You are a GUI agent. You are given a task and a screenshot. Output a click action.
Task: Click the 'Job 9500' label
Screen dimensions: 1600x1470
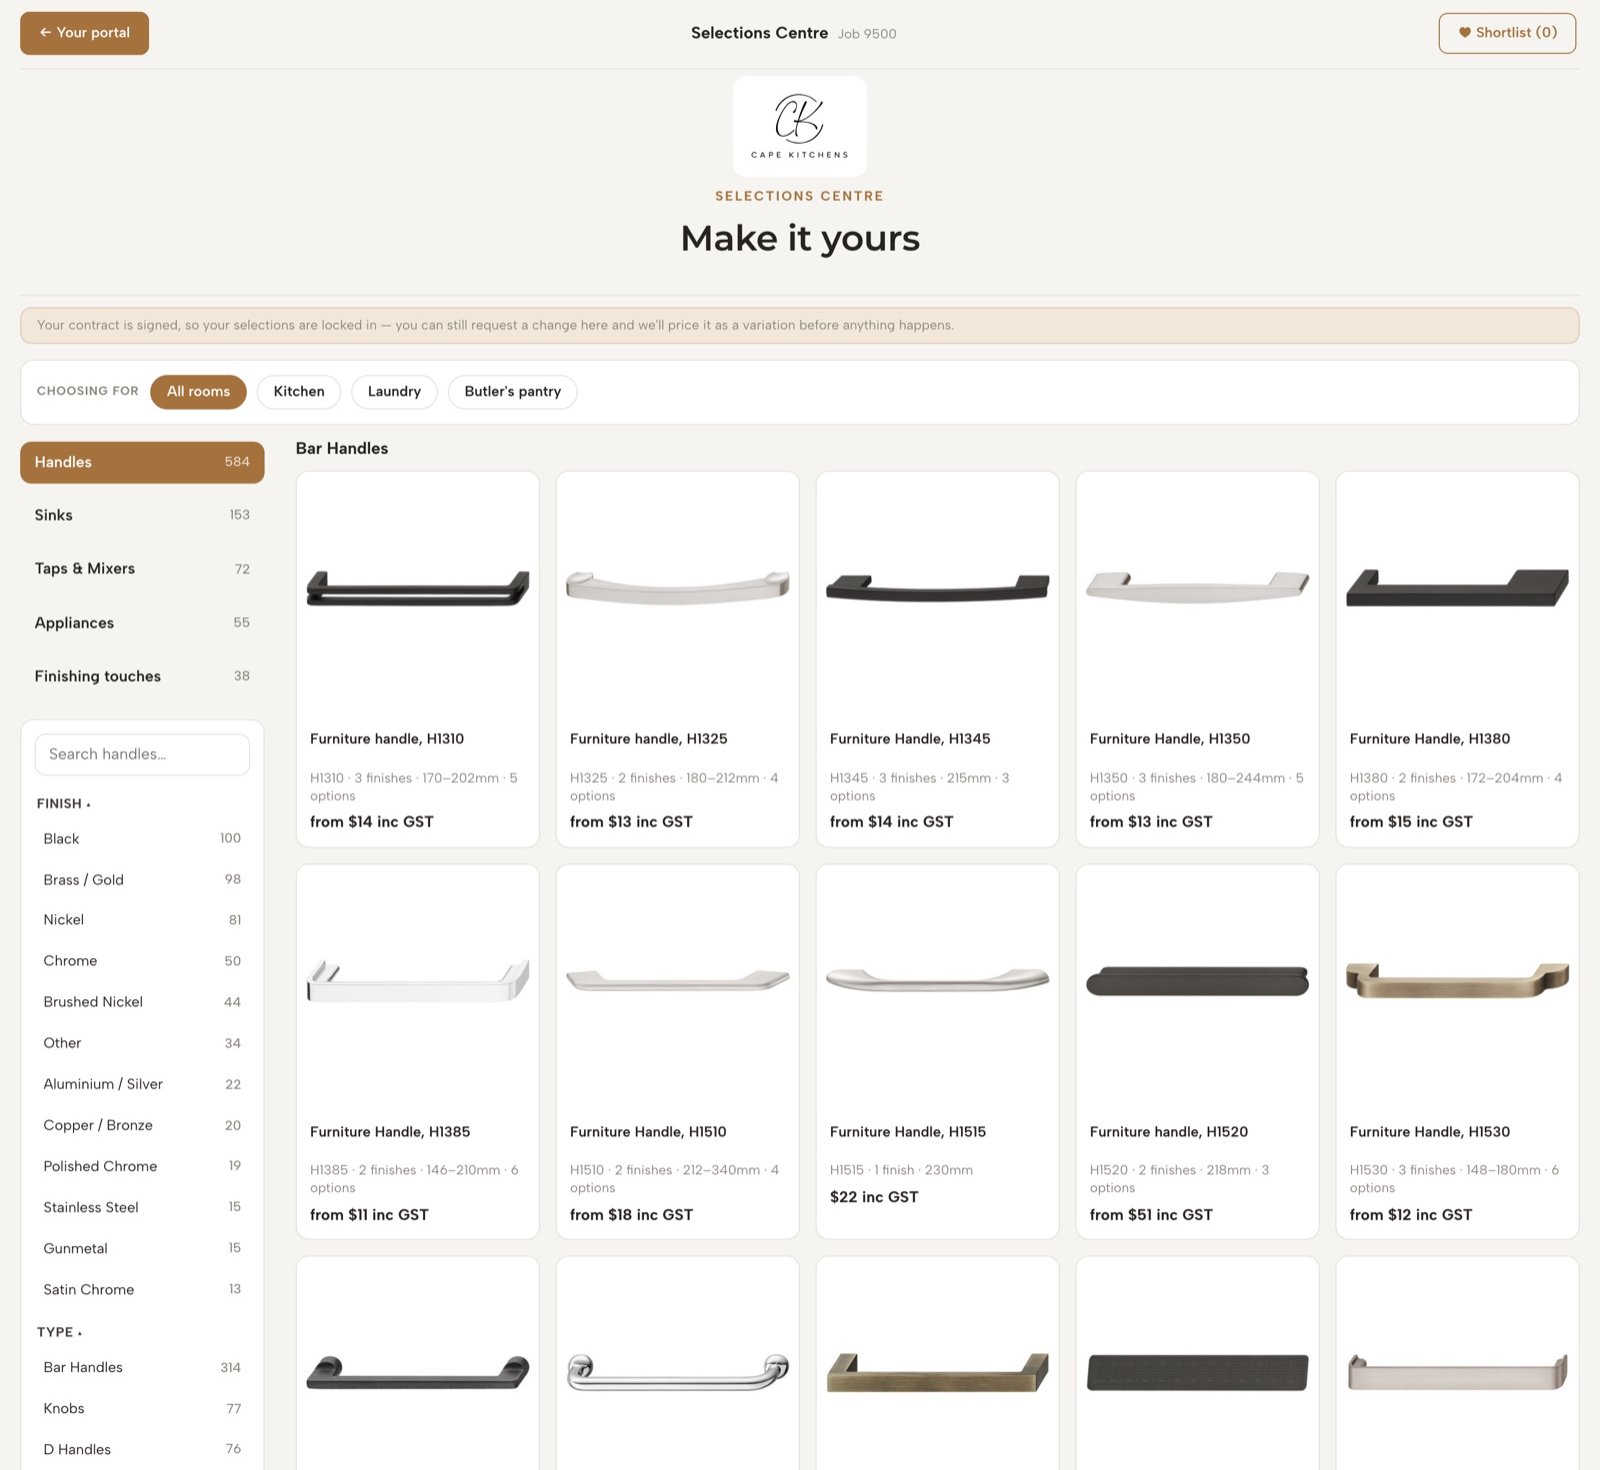click(867, 34)
